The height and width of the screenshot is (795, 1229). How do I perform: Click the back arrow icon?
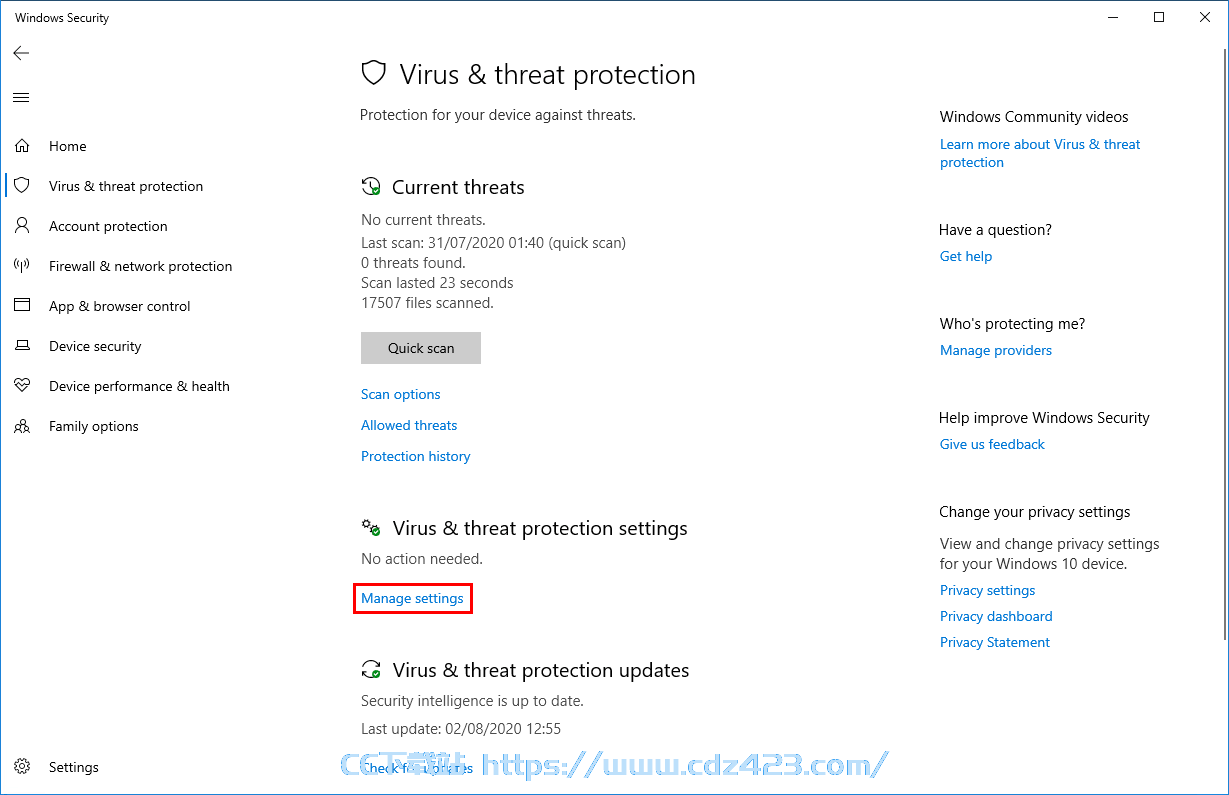click(21, 53)
